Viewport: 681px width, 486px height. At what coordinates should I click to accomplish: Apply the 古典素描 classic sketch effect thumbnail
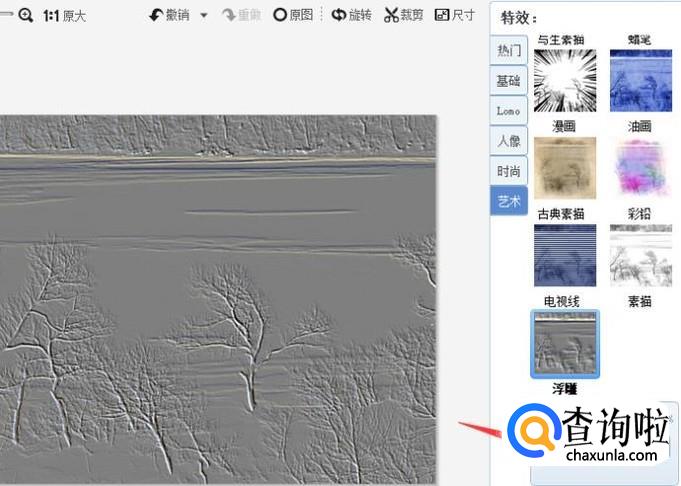point(565,168)
